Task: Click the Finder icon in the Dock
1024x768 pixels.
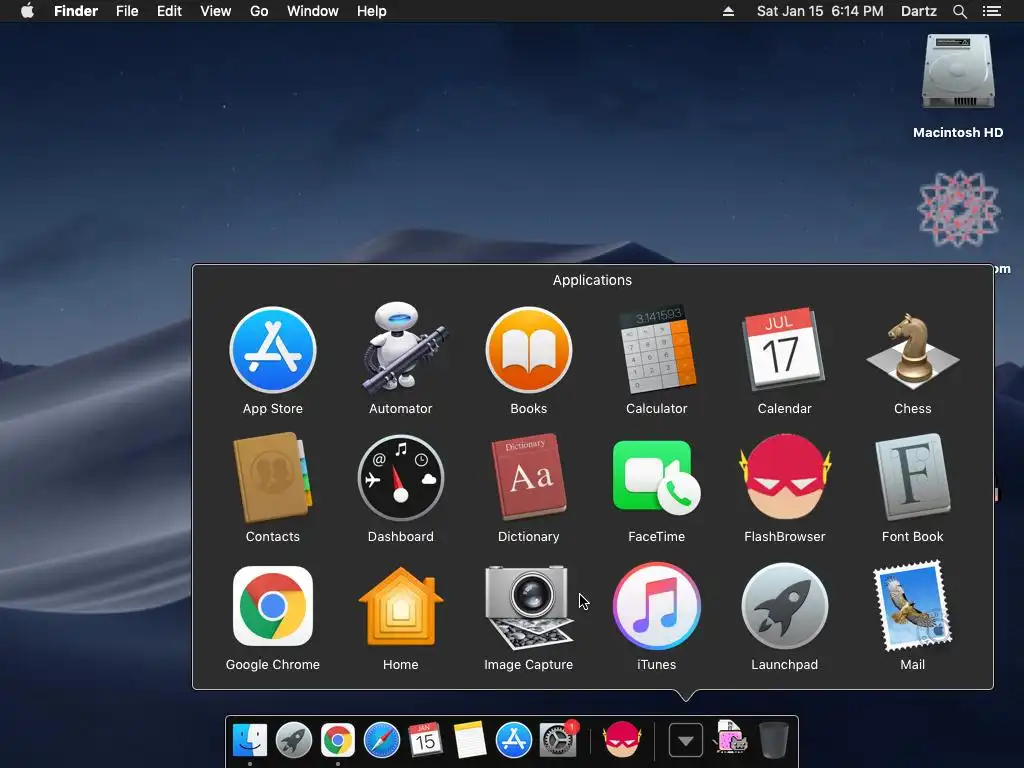Action: point(250,741)
